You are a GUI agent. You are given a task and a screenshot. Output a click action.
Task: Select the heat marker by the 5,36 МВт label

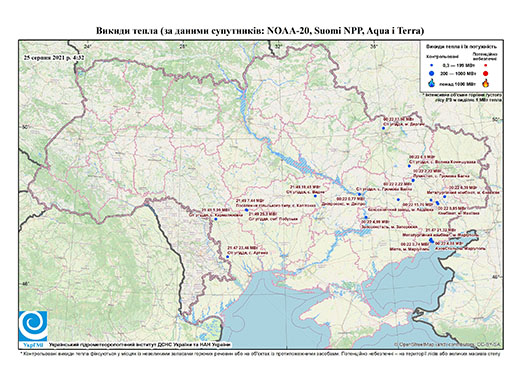pyautogui.click(x=216, y=219)
